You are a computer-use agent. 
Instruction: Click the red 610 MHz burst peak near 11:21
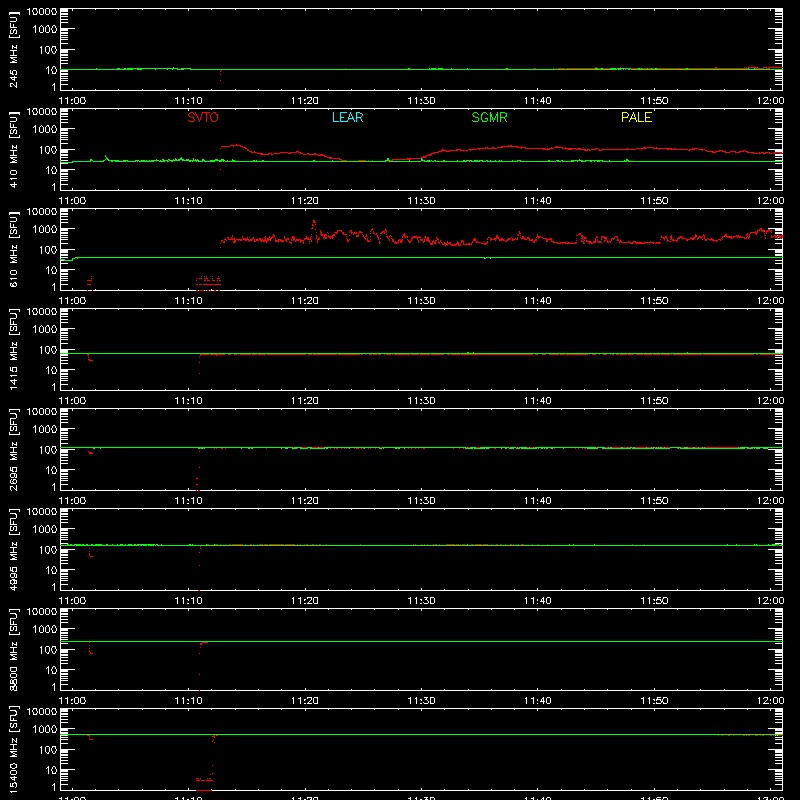click(314, 222)
